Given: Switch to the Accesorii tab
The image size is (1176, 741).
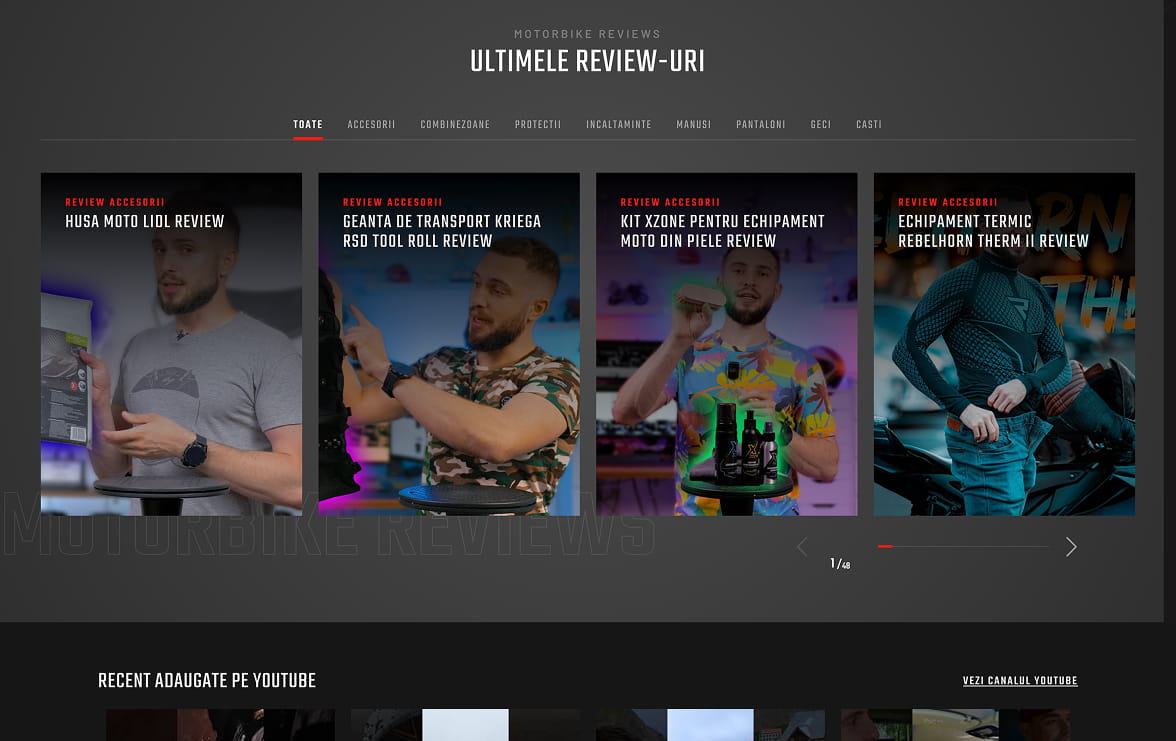Looking at the screenshot, I should [x=371, y=125].
